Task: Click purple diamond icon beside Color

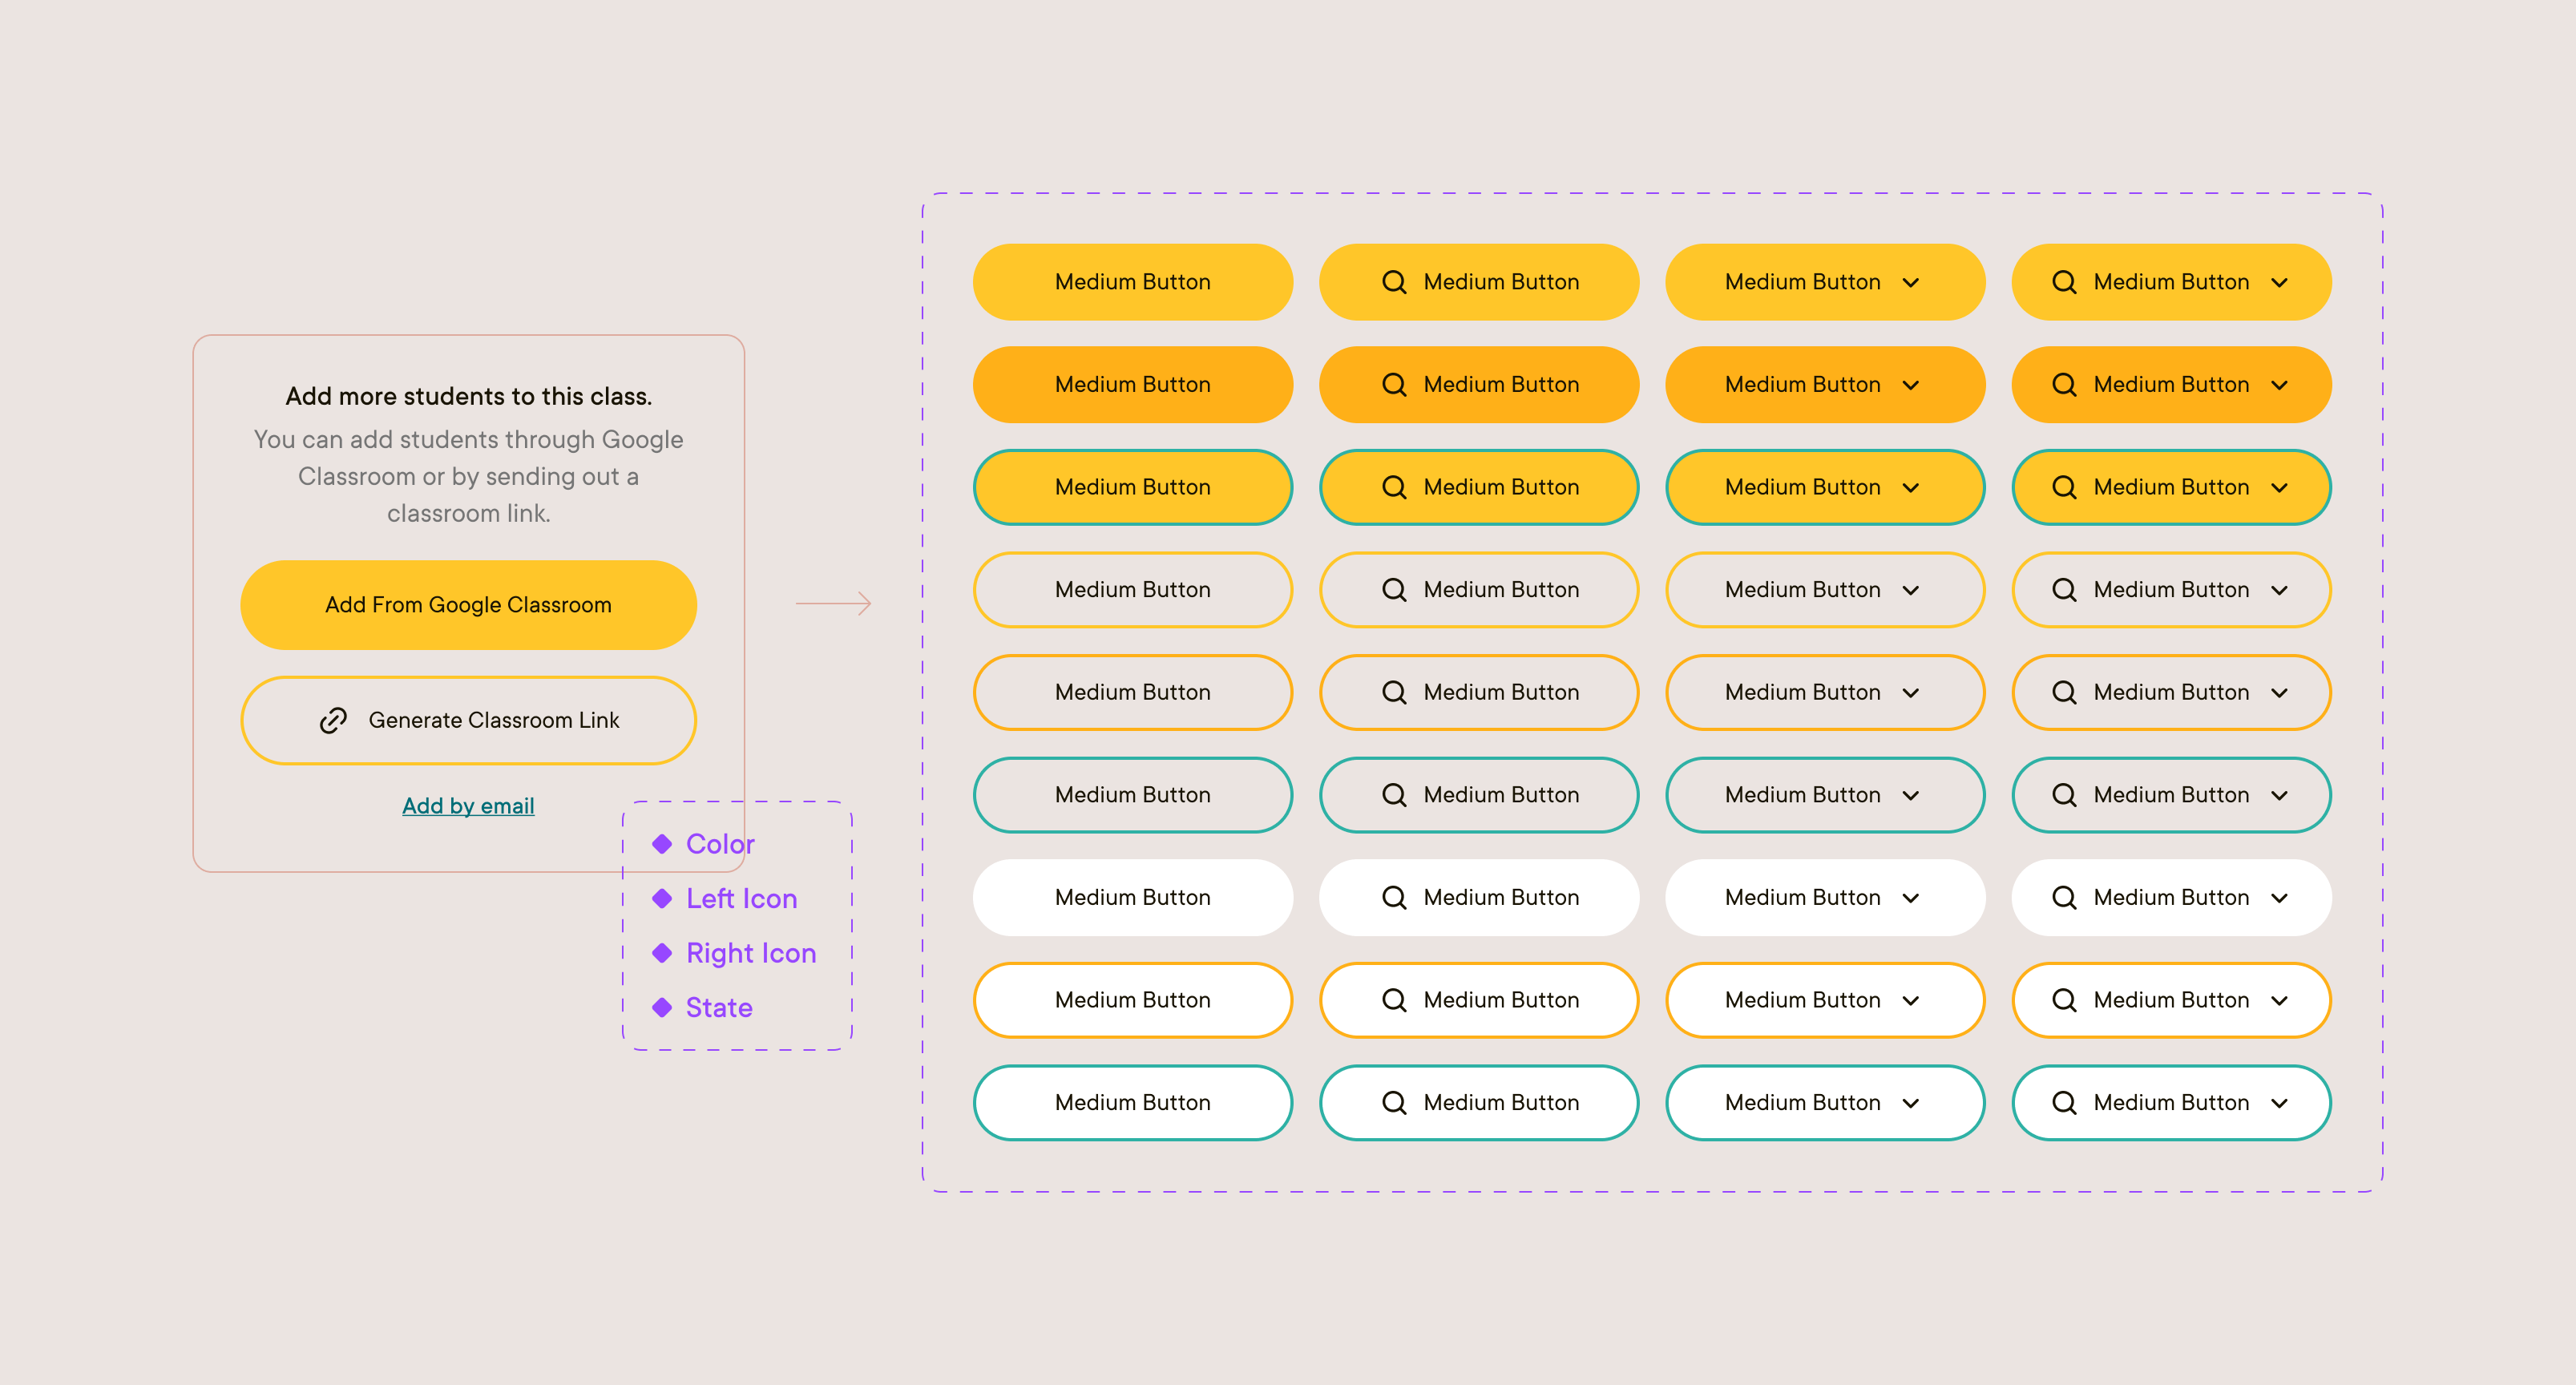Action: 662,843
